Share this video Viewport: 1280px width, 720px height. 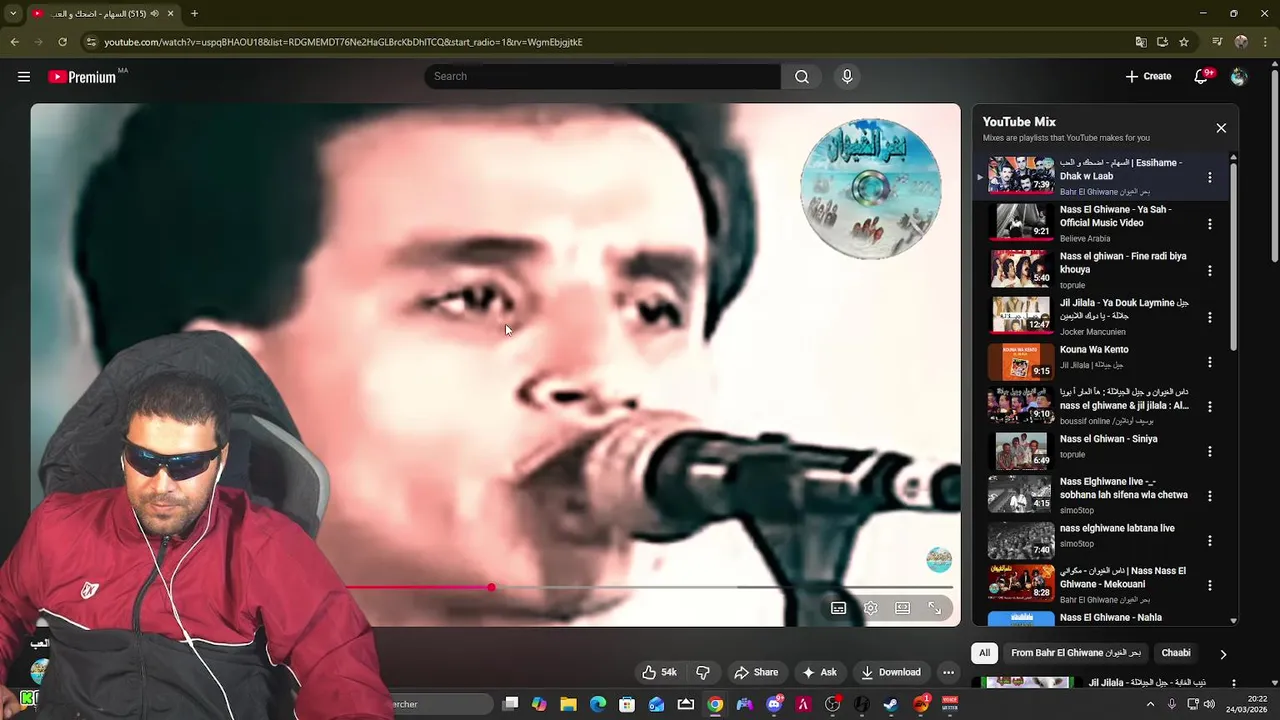756,672
